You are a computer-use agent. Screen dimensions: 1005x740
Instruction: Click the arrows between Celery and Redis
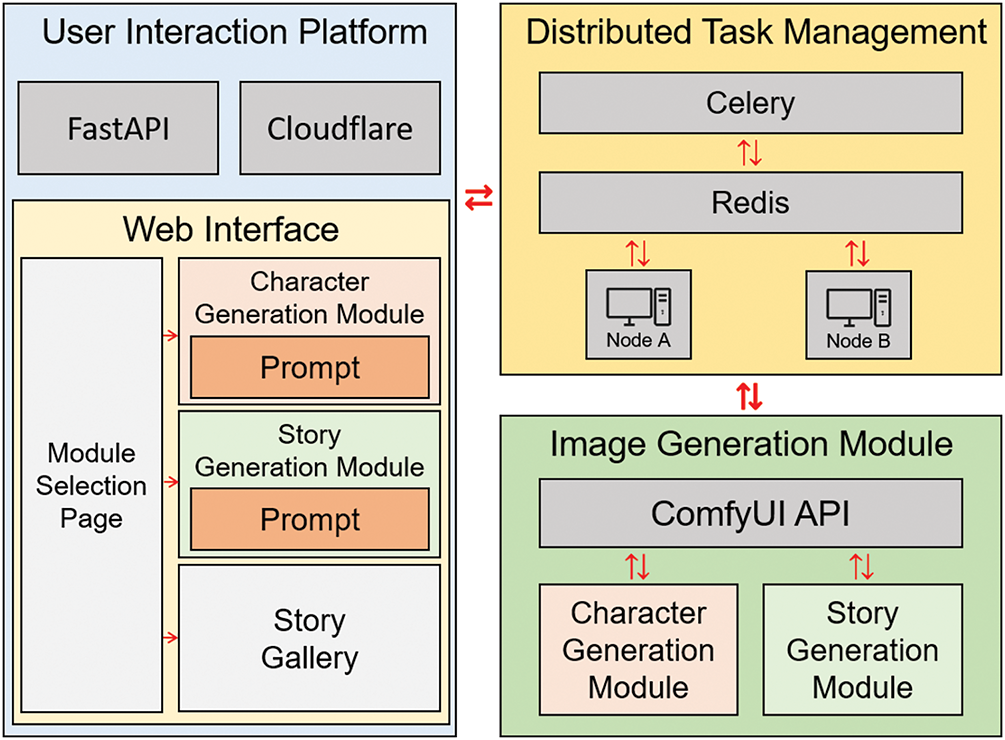(750, 153)
